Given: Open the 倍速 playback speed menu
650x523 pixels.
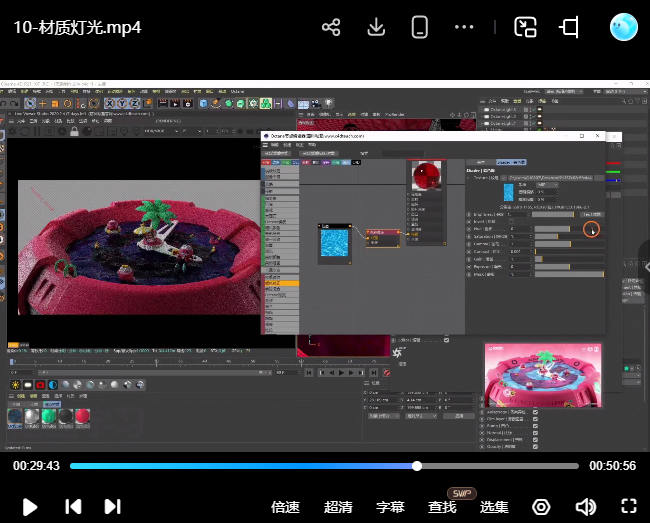Looking at the screenshot, I should [x=285, y=507].
